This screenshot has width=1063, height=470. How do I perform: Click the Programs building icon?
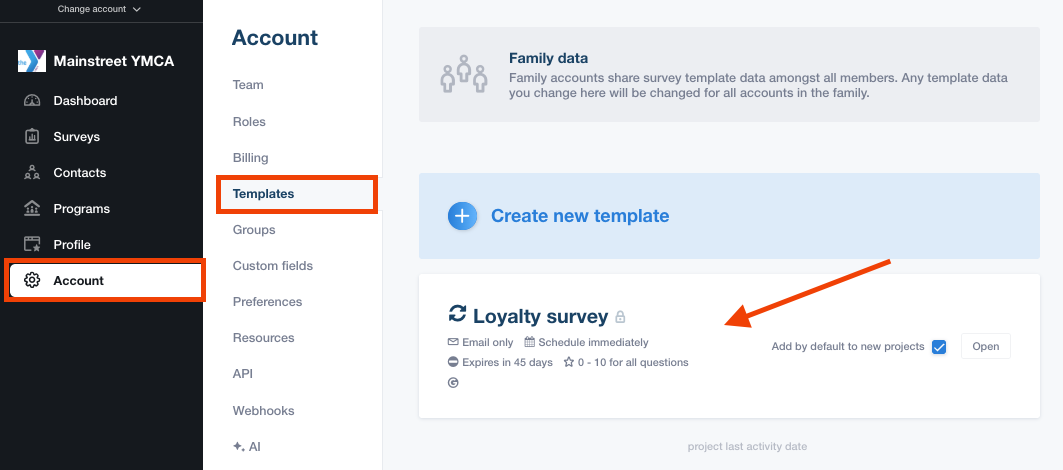(x=32, y=209)
